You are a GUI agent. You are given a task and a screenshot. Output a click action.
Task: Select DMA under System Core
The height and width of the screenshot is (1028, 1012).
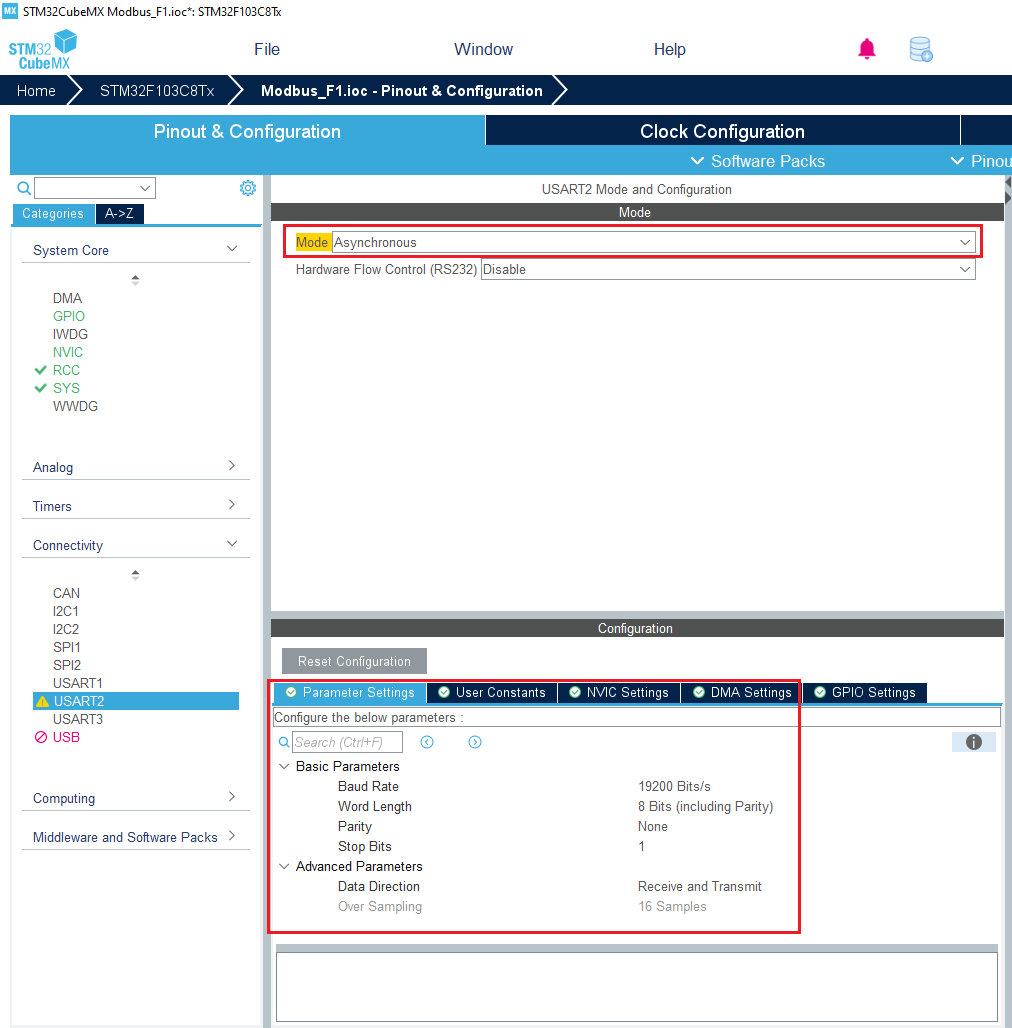tap(67, 298)
